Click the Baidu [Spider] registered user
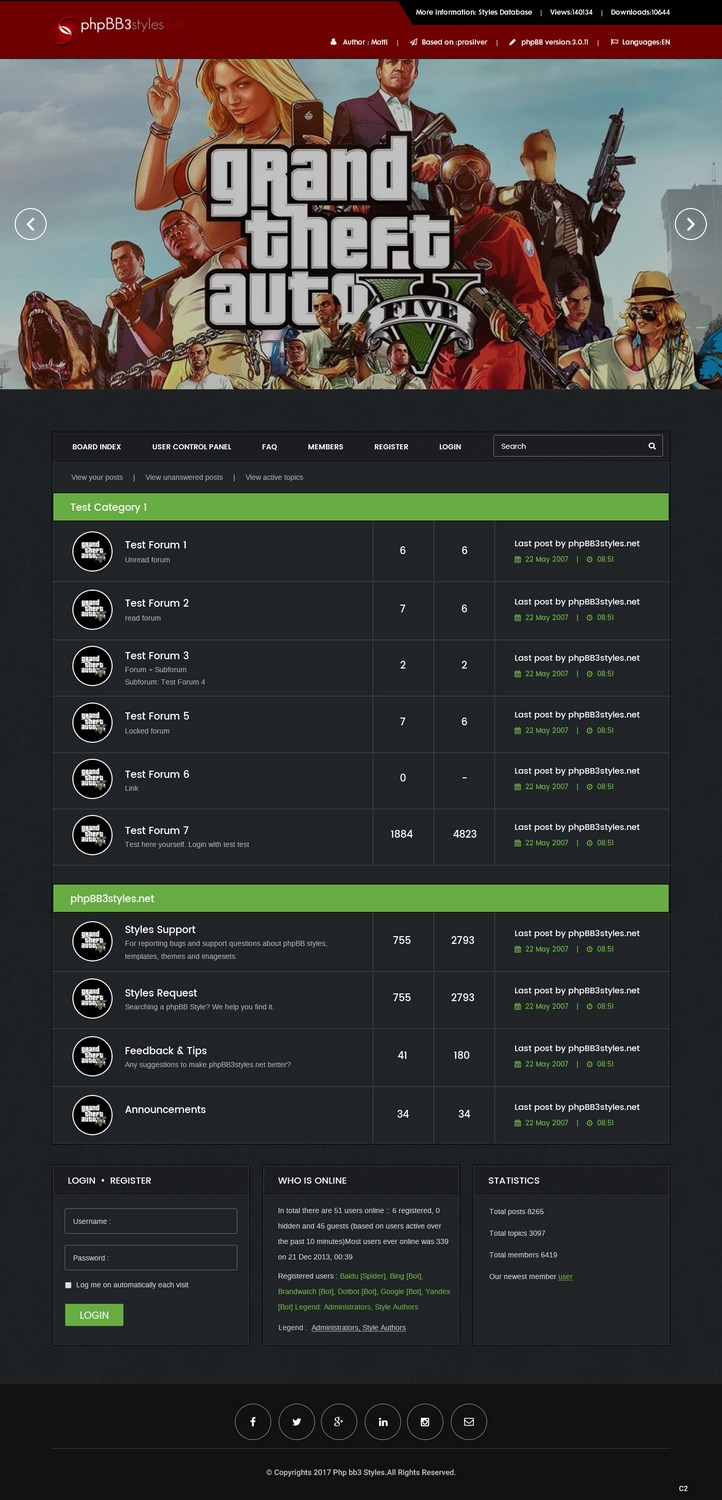 [x=362, y=1276]
